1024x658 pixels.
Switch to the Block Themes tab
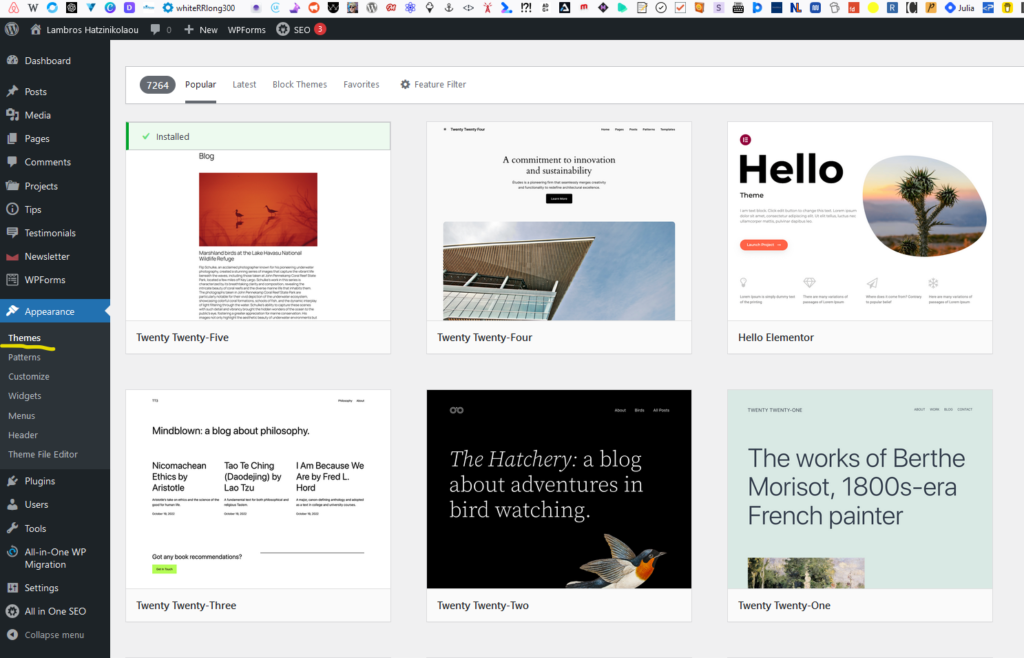(299, 85)
